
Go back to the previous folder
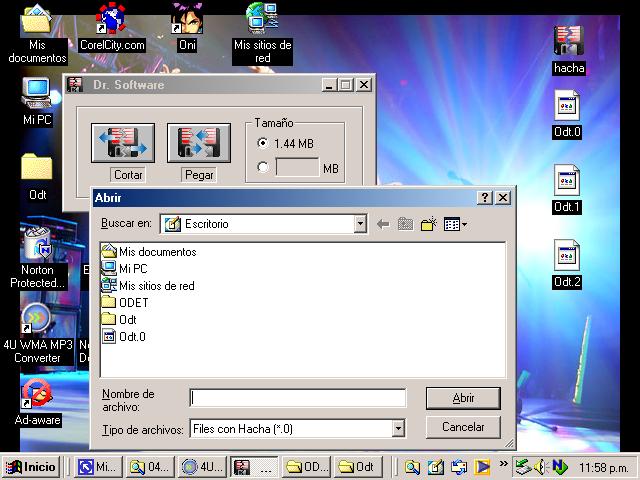tap(382, 224)
